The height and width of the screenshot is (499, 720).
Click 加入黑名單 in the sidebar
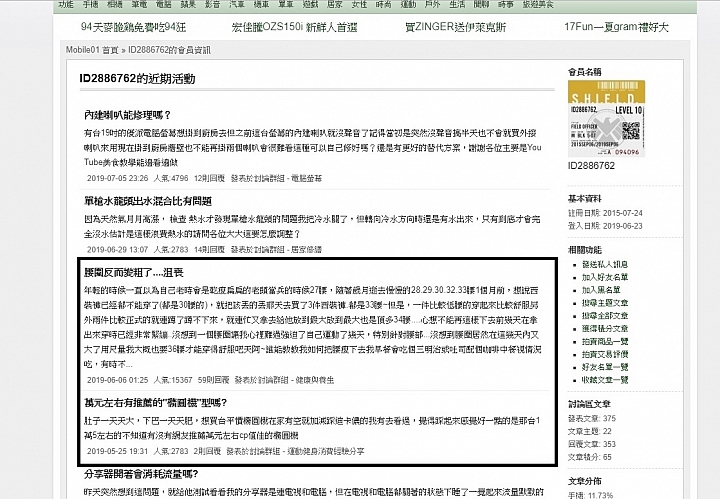click(x=601, y=290)
